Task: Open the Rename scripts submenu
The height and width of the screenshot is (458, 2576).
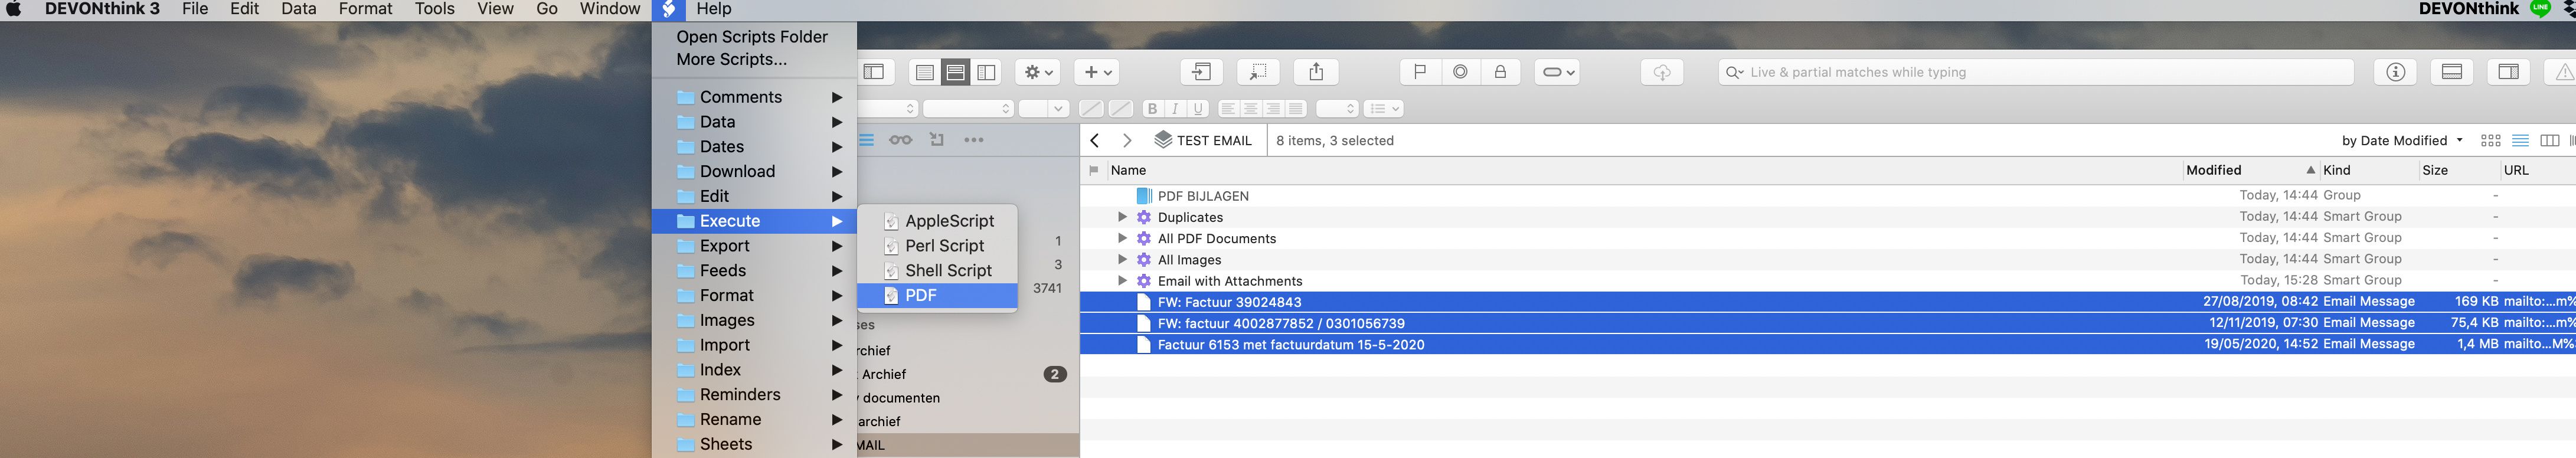Action: click(754, 419)
